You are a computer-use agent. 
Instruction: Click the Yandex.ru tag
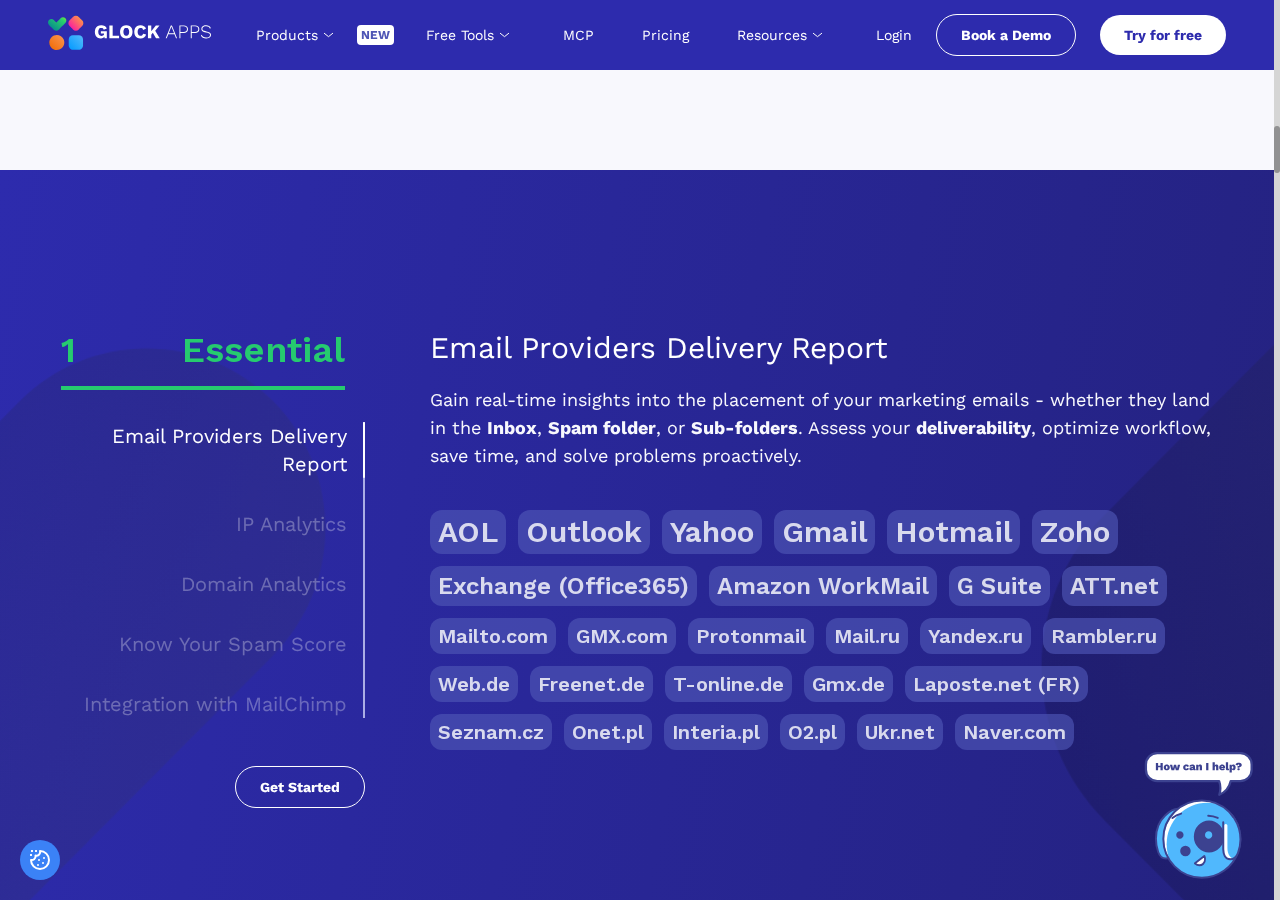pyautogui.click(x=975, y=636)
